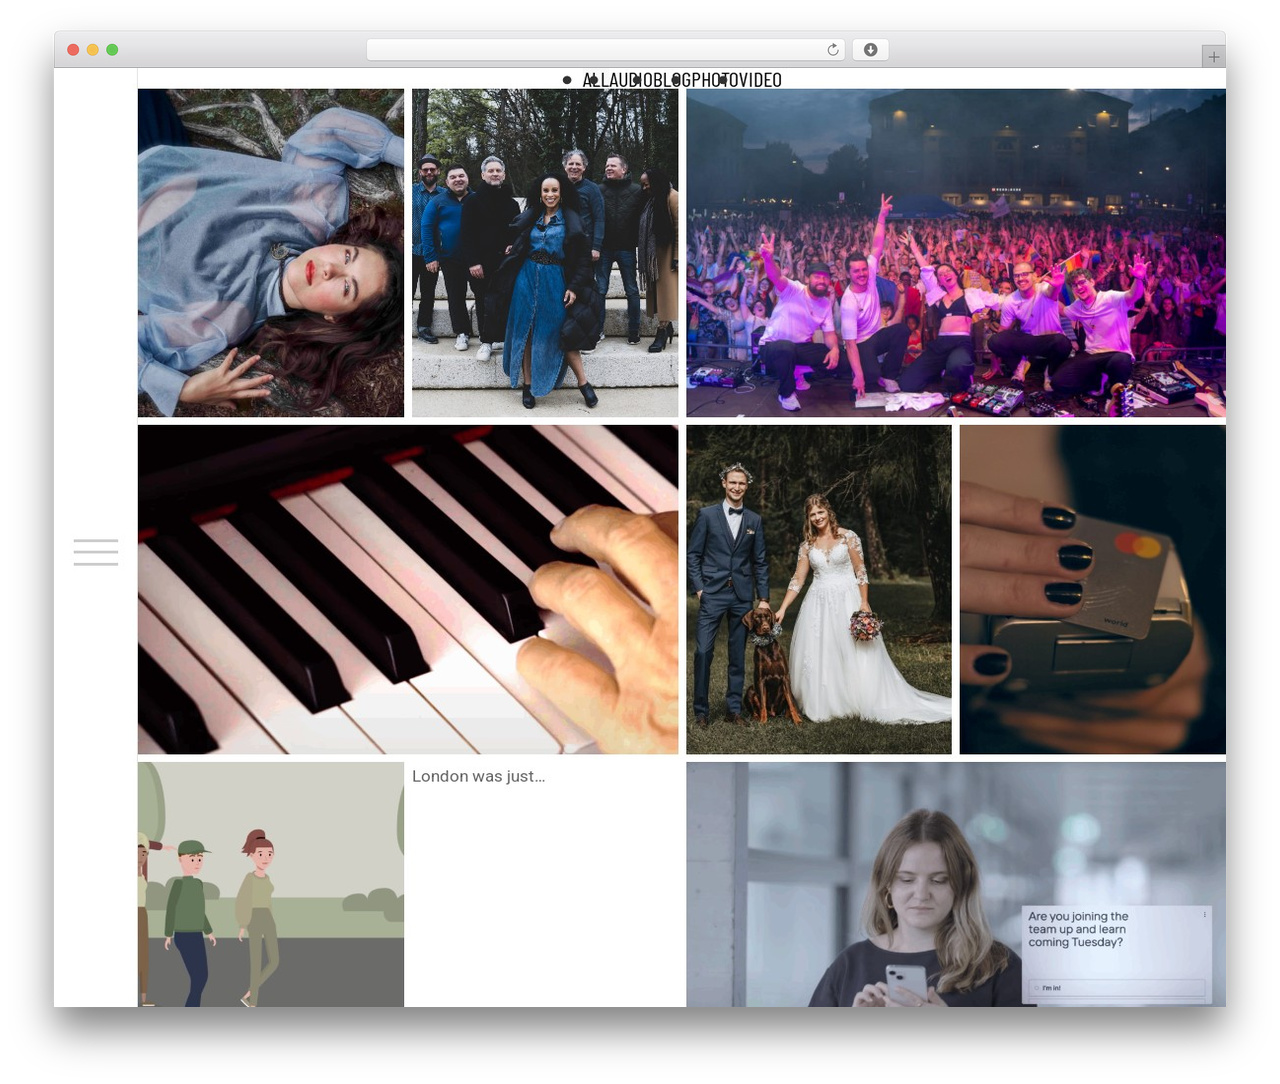
Task: Minimize the window with yellow button
Action: point(92,50)
